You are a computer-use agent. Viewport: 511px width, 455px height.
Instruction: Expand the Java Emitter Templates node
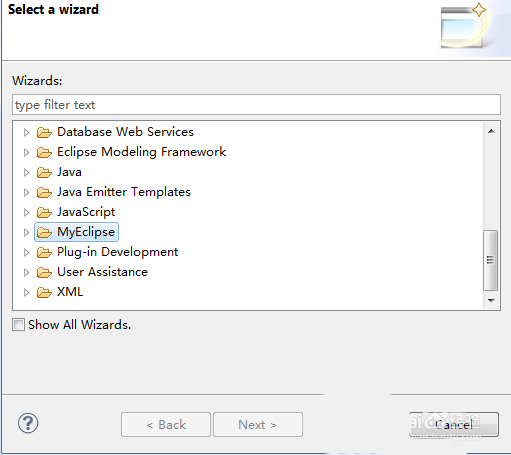(26, 192)
